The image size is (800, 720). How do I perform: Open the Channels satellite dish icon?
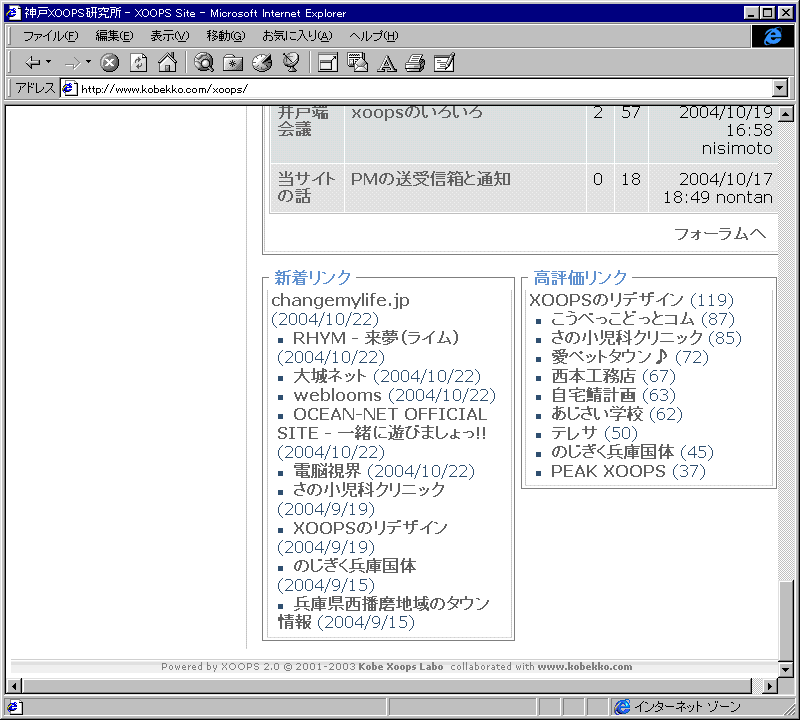(291, 63)
